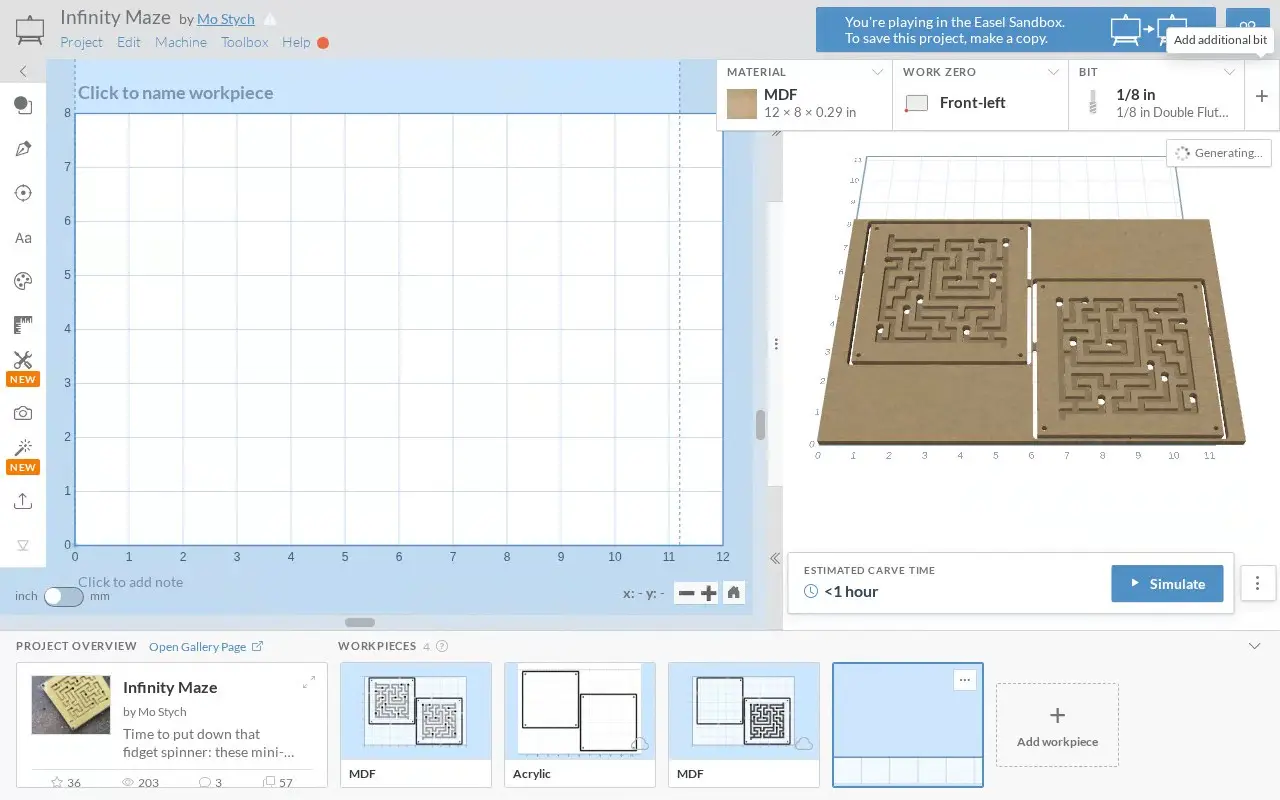Viewport: 1280px width, 800px height.
Task: Click the Infinity Maze project photo
Action: pos(70,705)
